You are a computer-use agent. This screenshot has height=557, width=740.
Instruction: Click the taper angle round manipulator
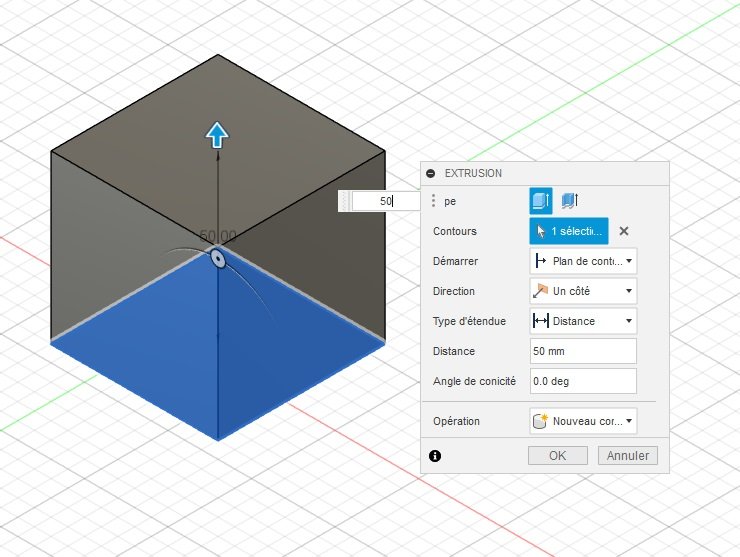coord(218,259)
